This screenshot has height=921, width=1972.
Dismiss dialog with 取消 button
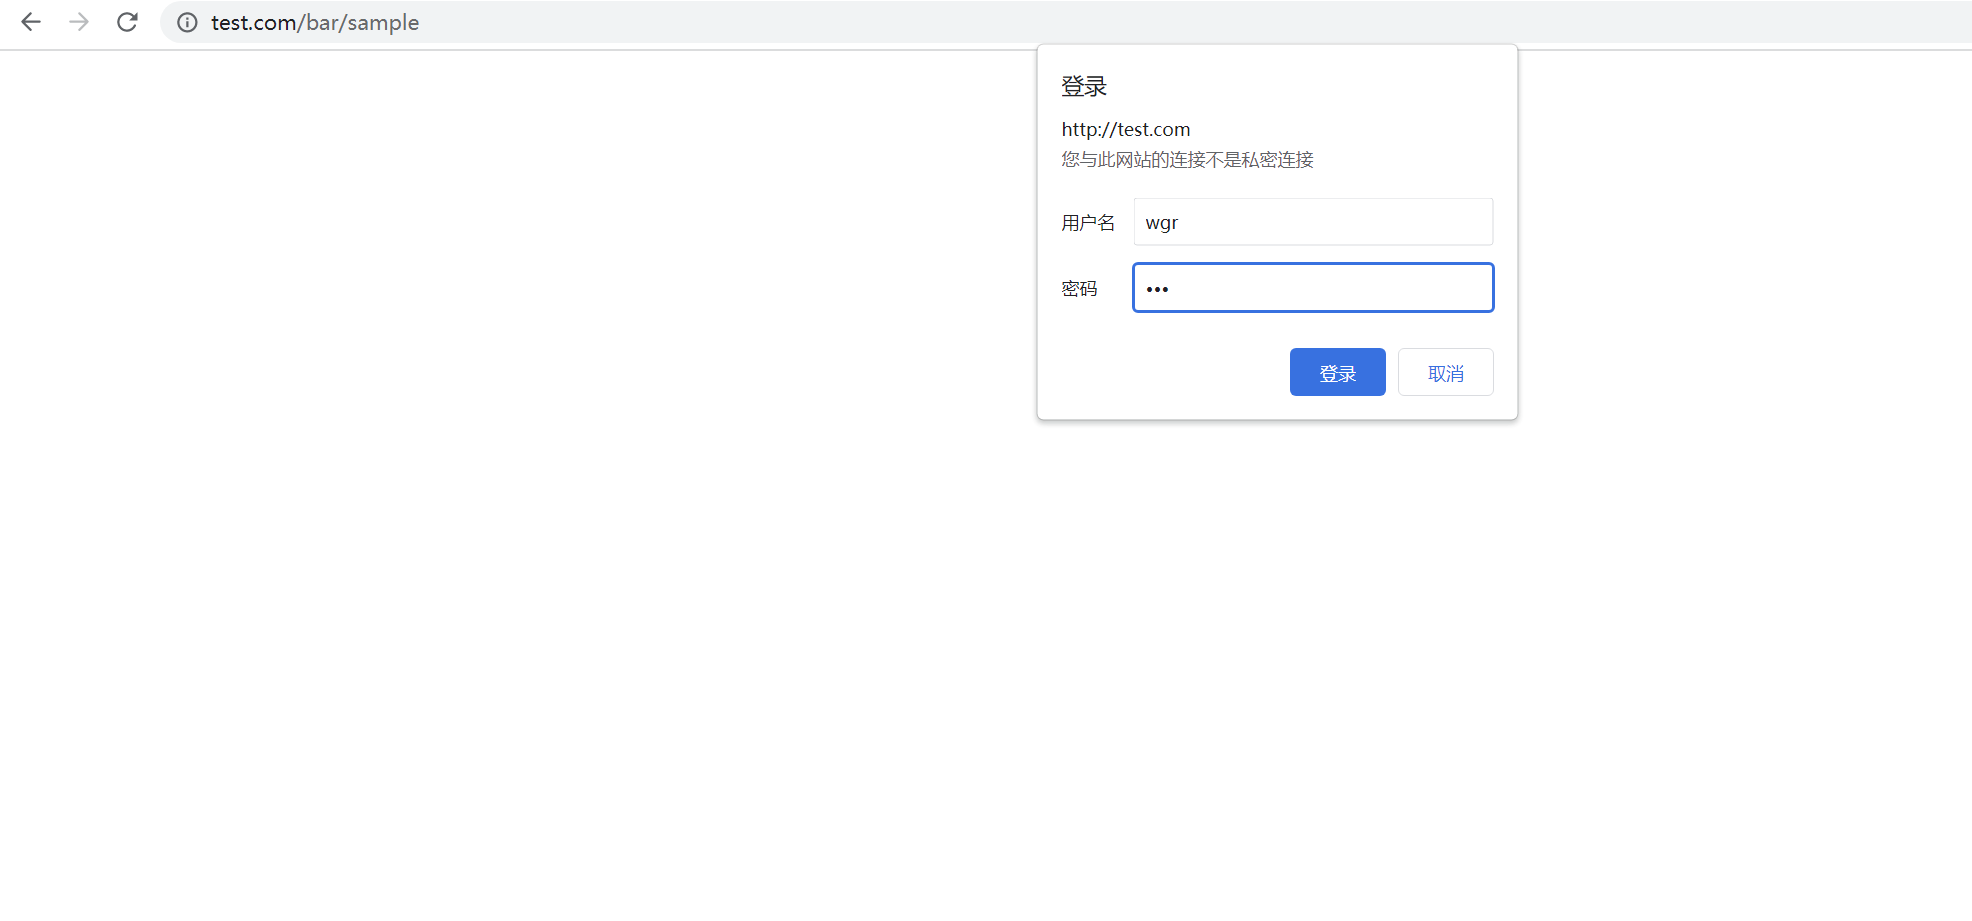click(x=1446, y=372)
